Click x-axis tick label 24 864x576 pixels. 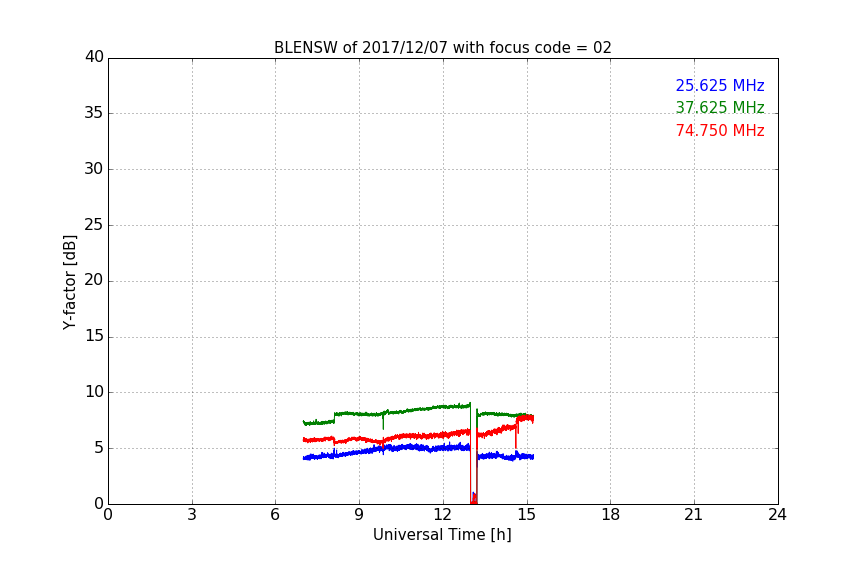point(777,515)
